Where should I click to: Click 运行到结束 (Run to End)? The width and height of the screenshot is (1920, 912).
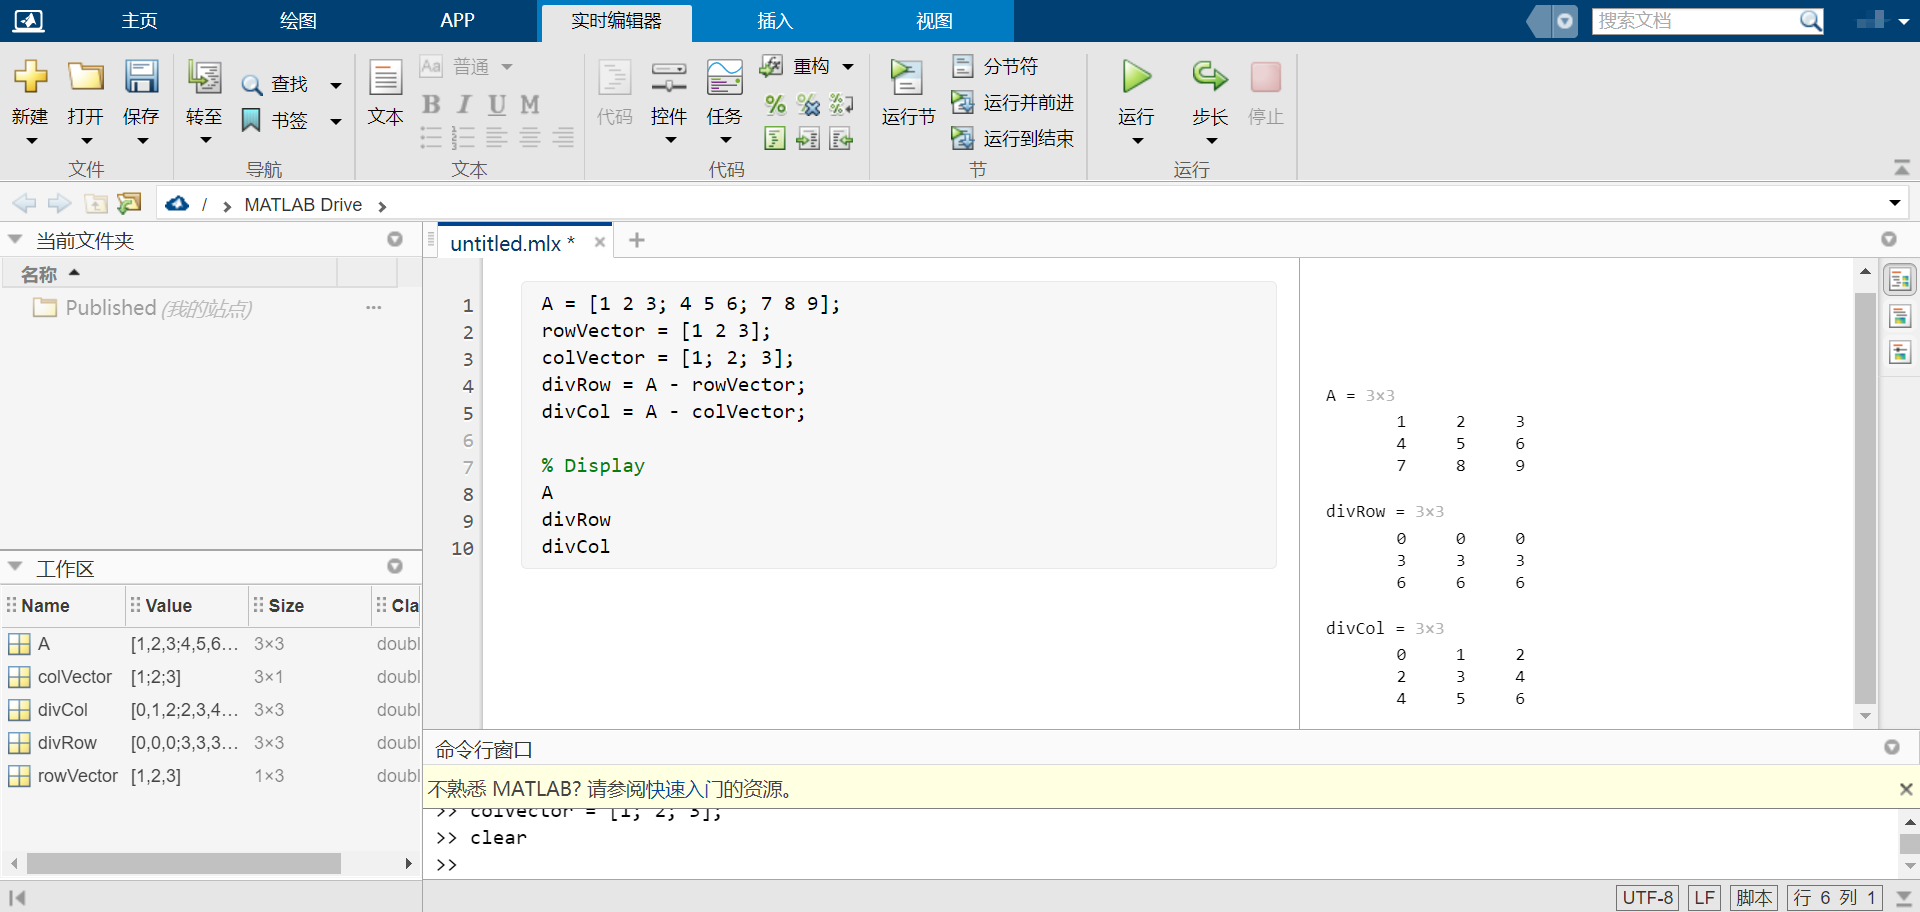pyautogui.click(x=1013, y=138)
